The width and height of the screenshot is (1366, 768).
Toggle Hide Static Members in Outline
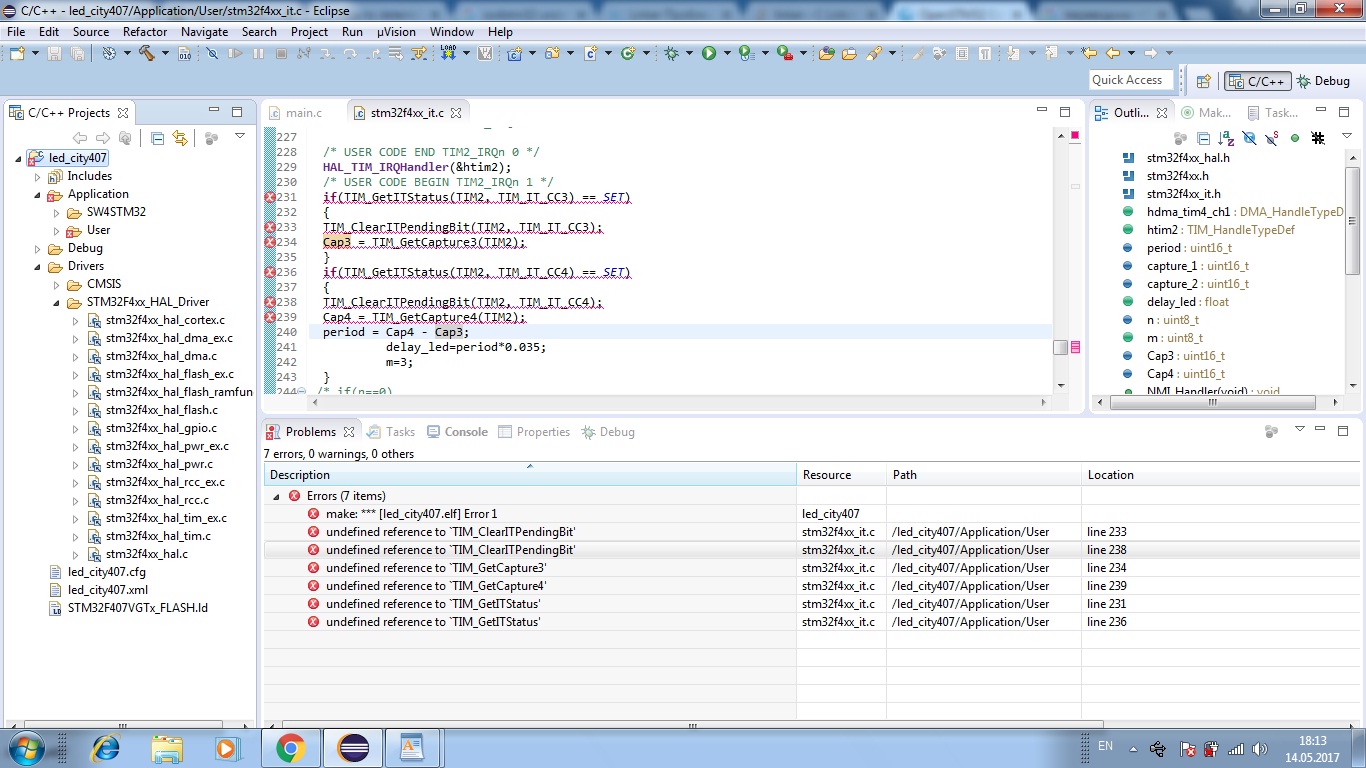(x=1272, y=138)
